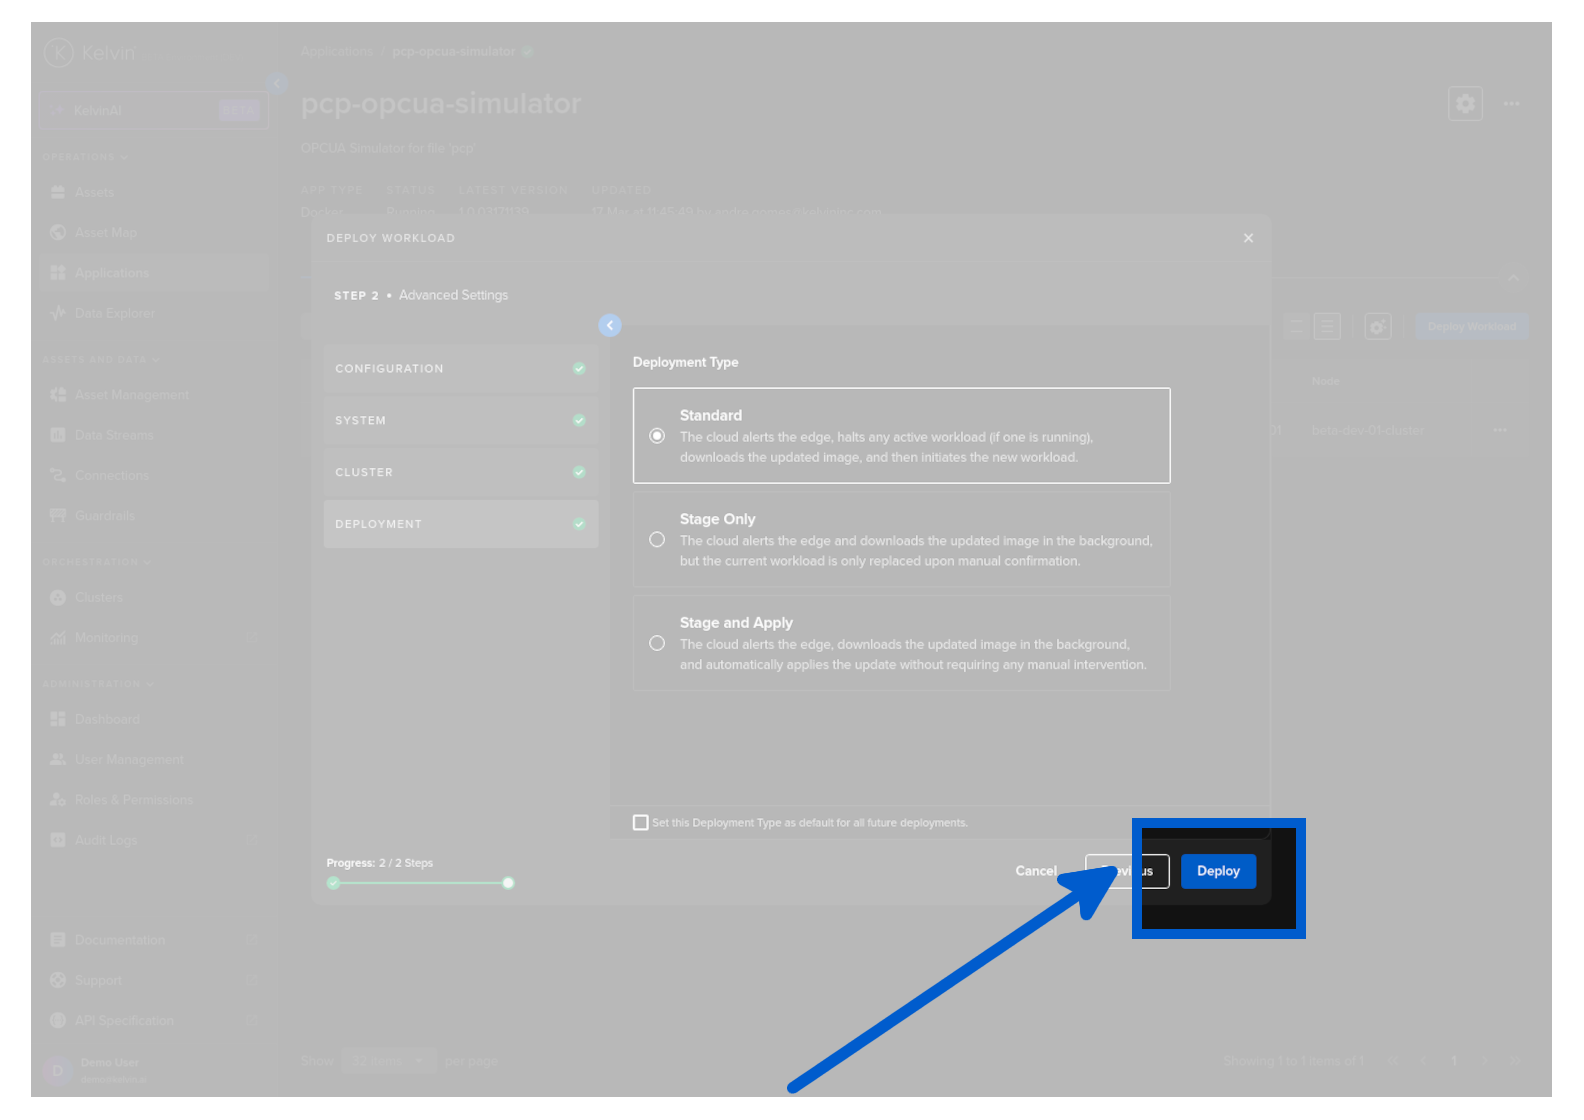1584x1120 pixels.
Task: Open the Configuration settings tab
Action: click(460, 369)
